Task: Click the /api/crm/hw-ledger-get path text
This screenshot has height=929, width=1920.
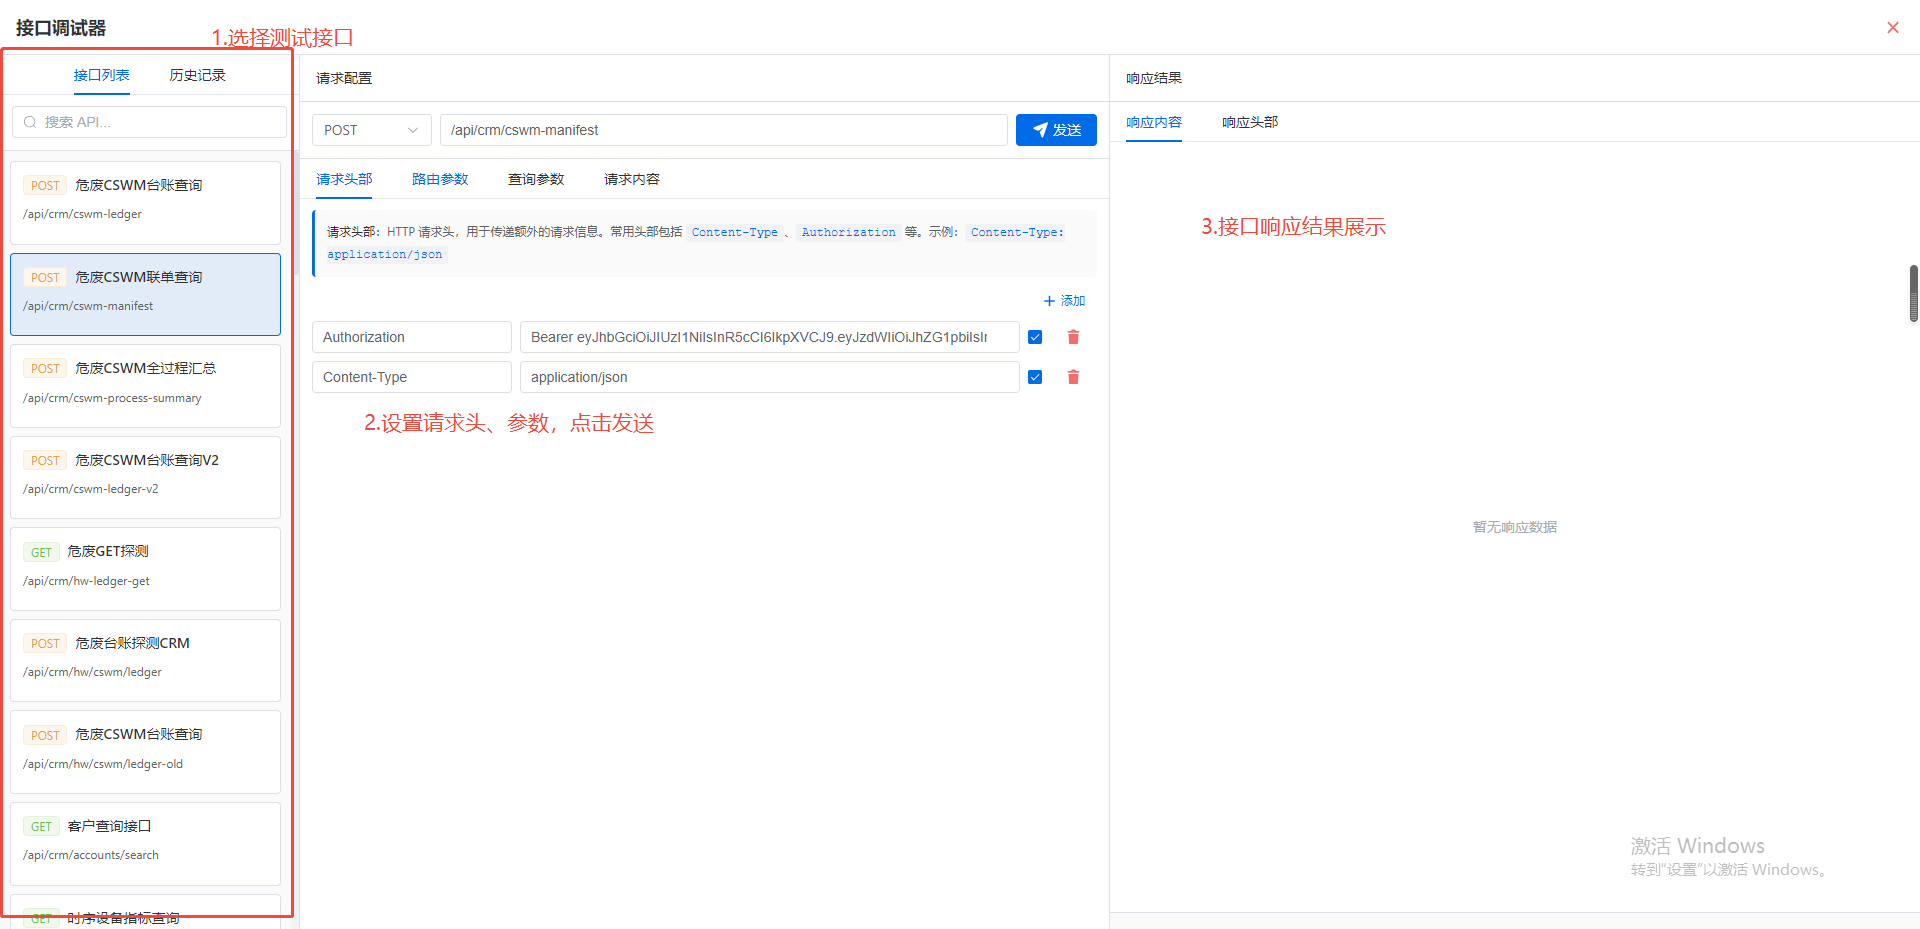Action: tap(86, 581)
